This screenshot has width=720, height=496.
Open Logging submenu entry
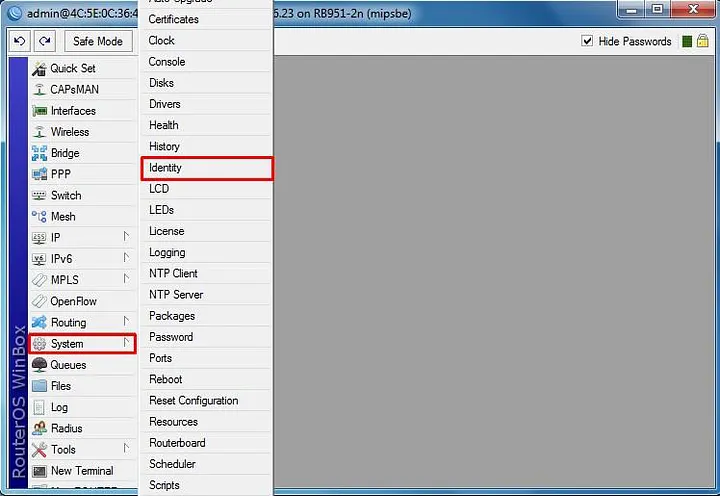(x=206, y=252)
